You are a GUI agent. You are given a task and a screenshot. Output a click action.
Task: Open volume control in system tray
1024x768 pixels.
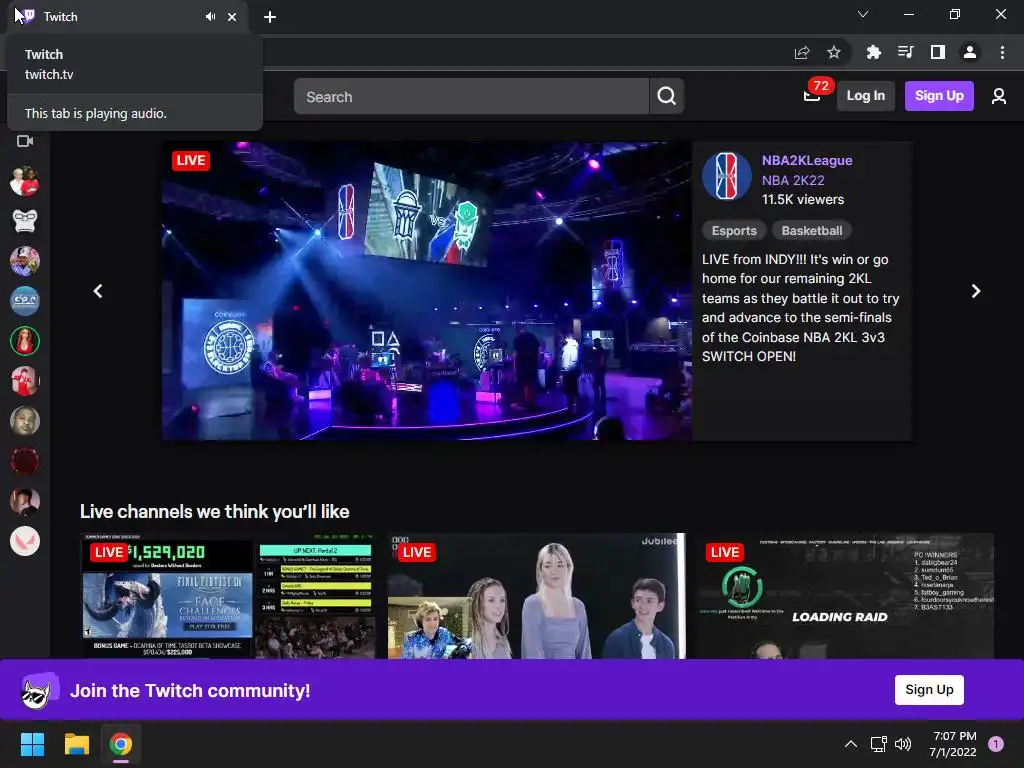click(903, 744)
